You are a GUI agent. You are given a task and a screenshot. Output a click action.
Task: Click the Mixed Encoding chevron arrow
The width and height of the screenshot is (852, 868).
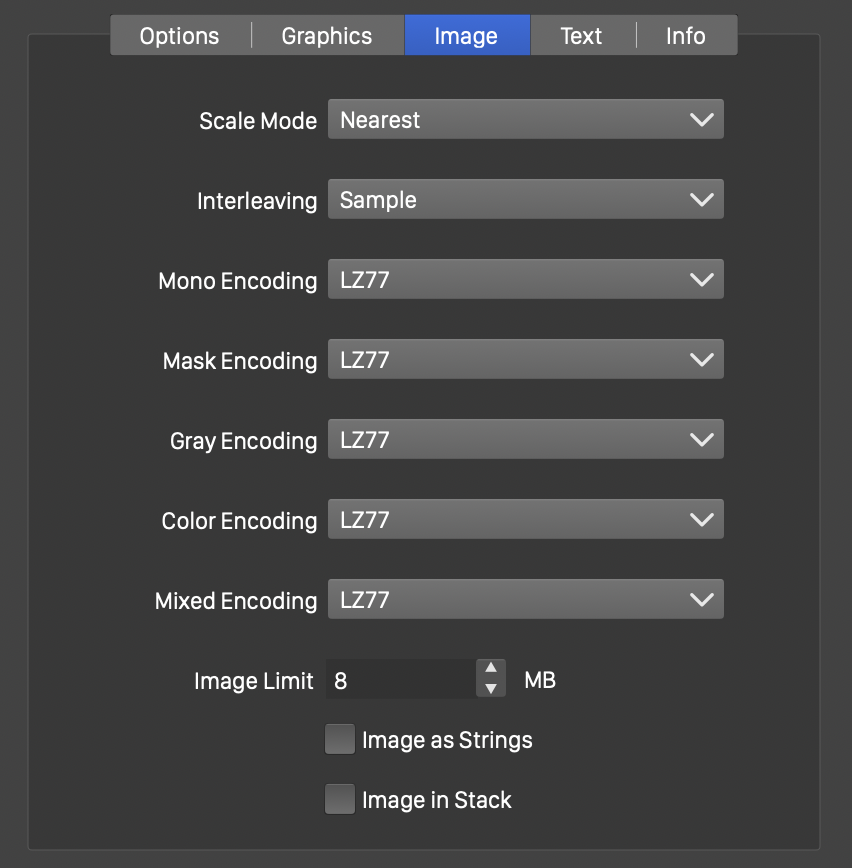(x=702, y=600)
